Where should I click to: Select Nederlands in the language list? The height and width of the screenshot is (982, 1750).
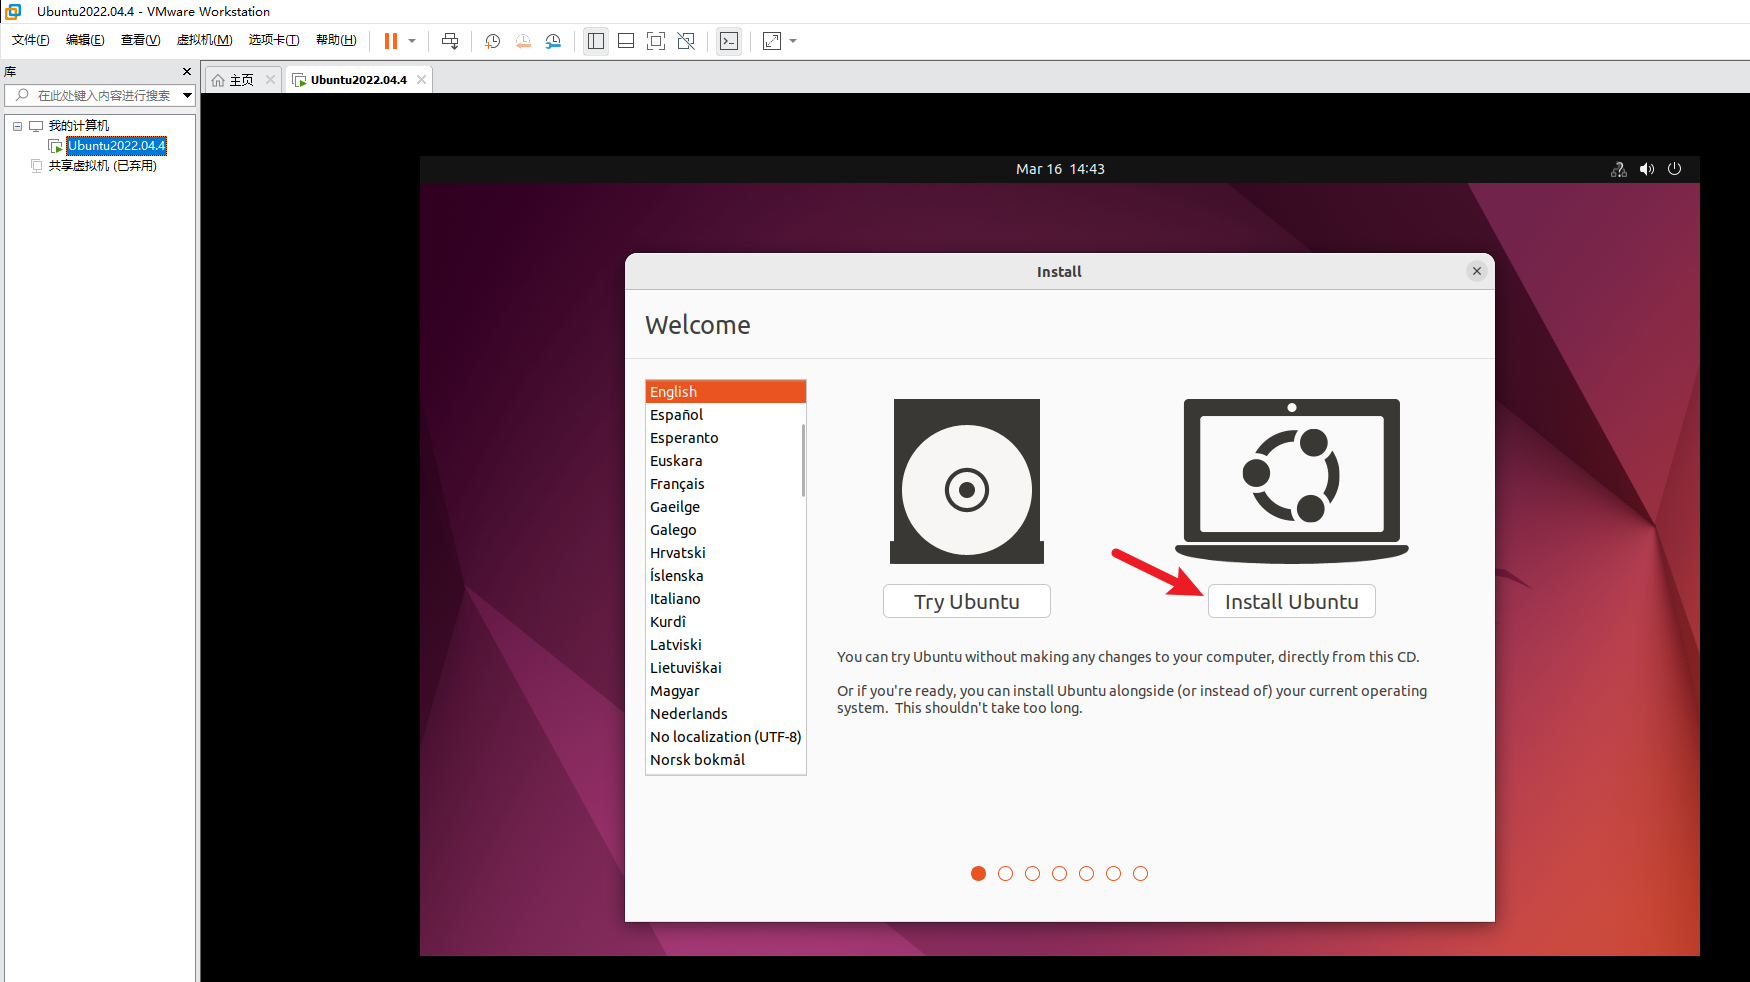(x=724, y=714)
